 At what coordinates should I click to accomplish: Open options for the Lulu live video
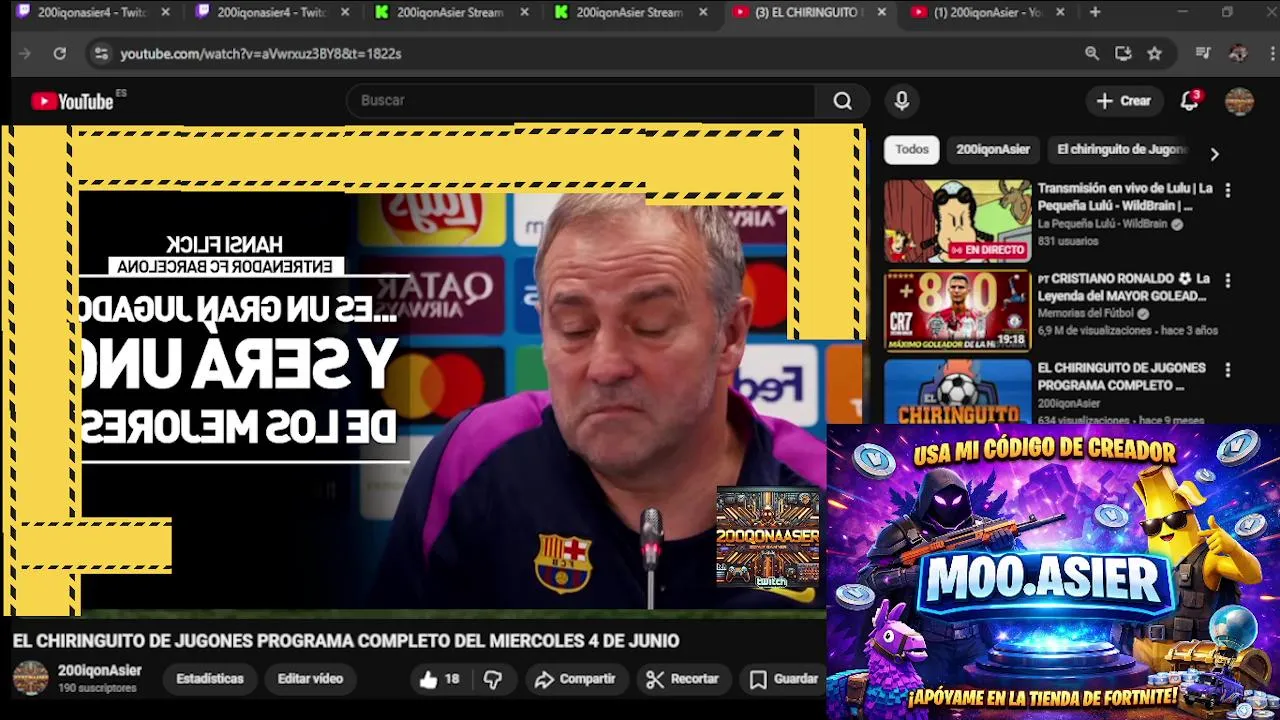1227,190
